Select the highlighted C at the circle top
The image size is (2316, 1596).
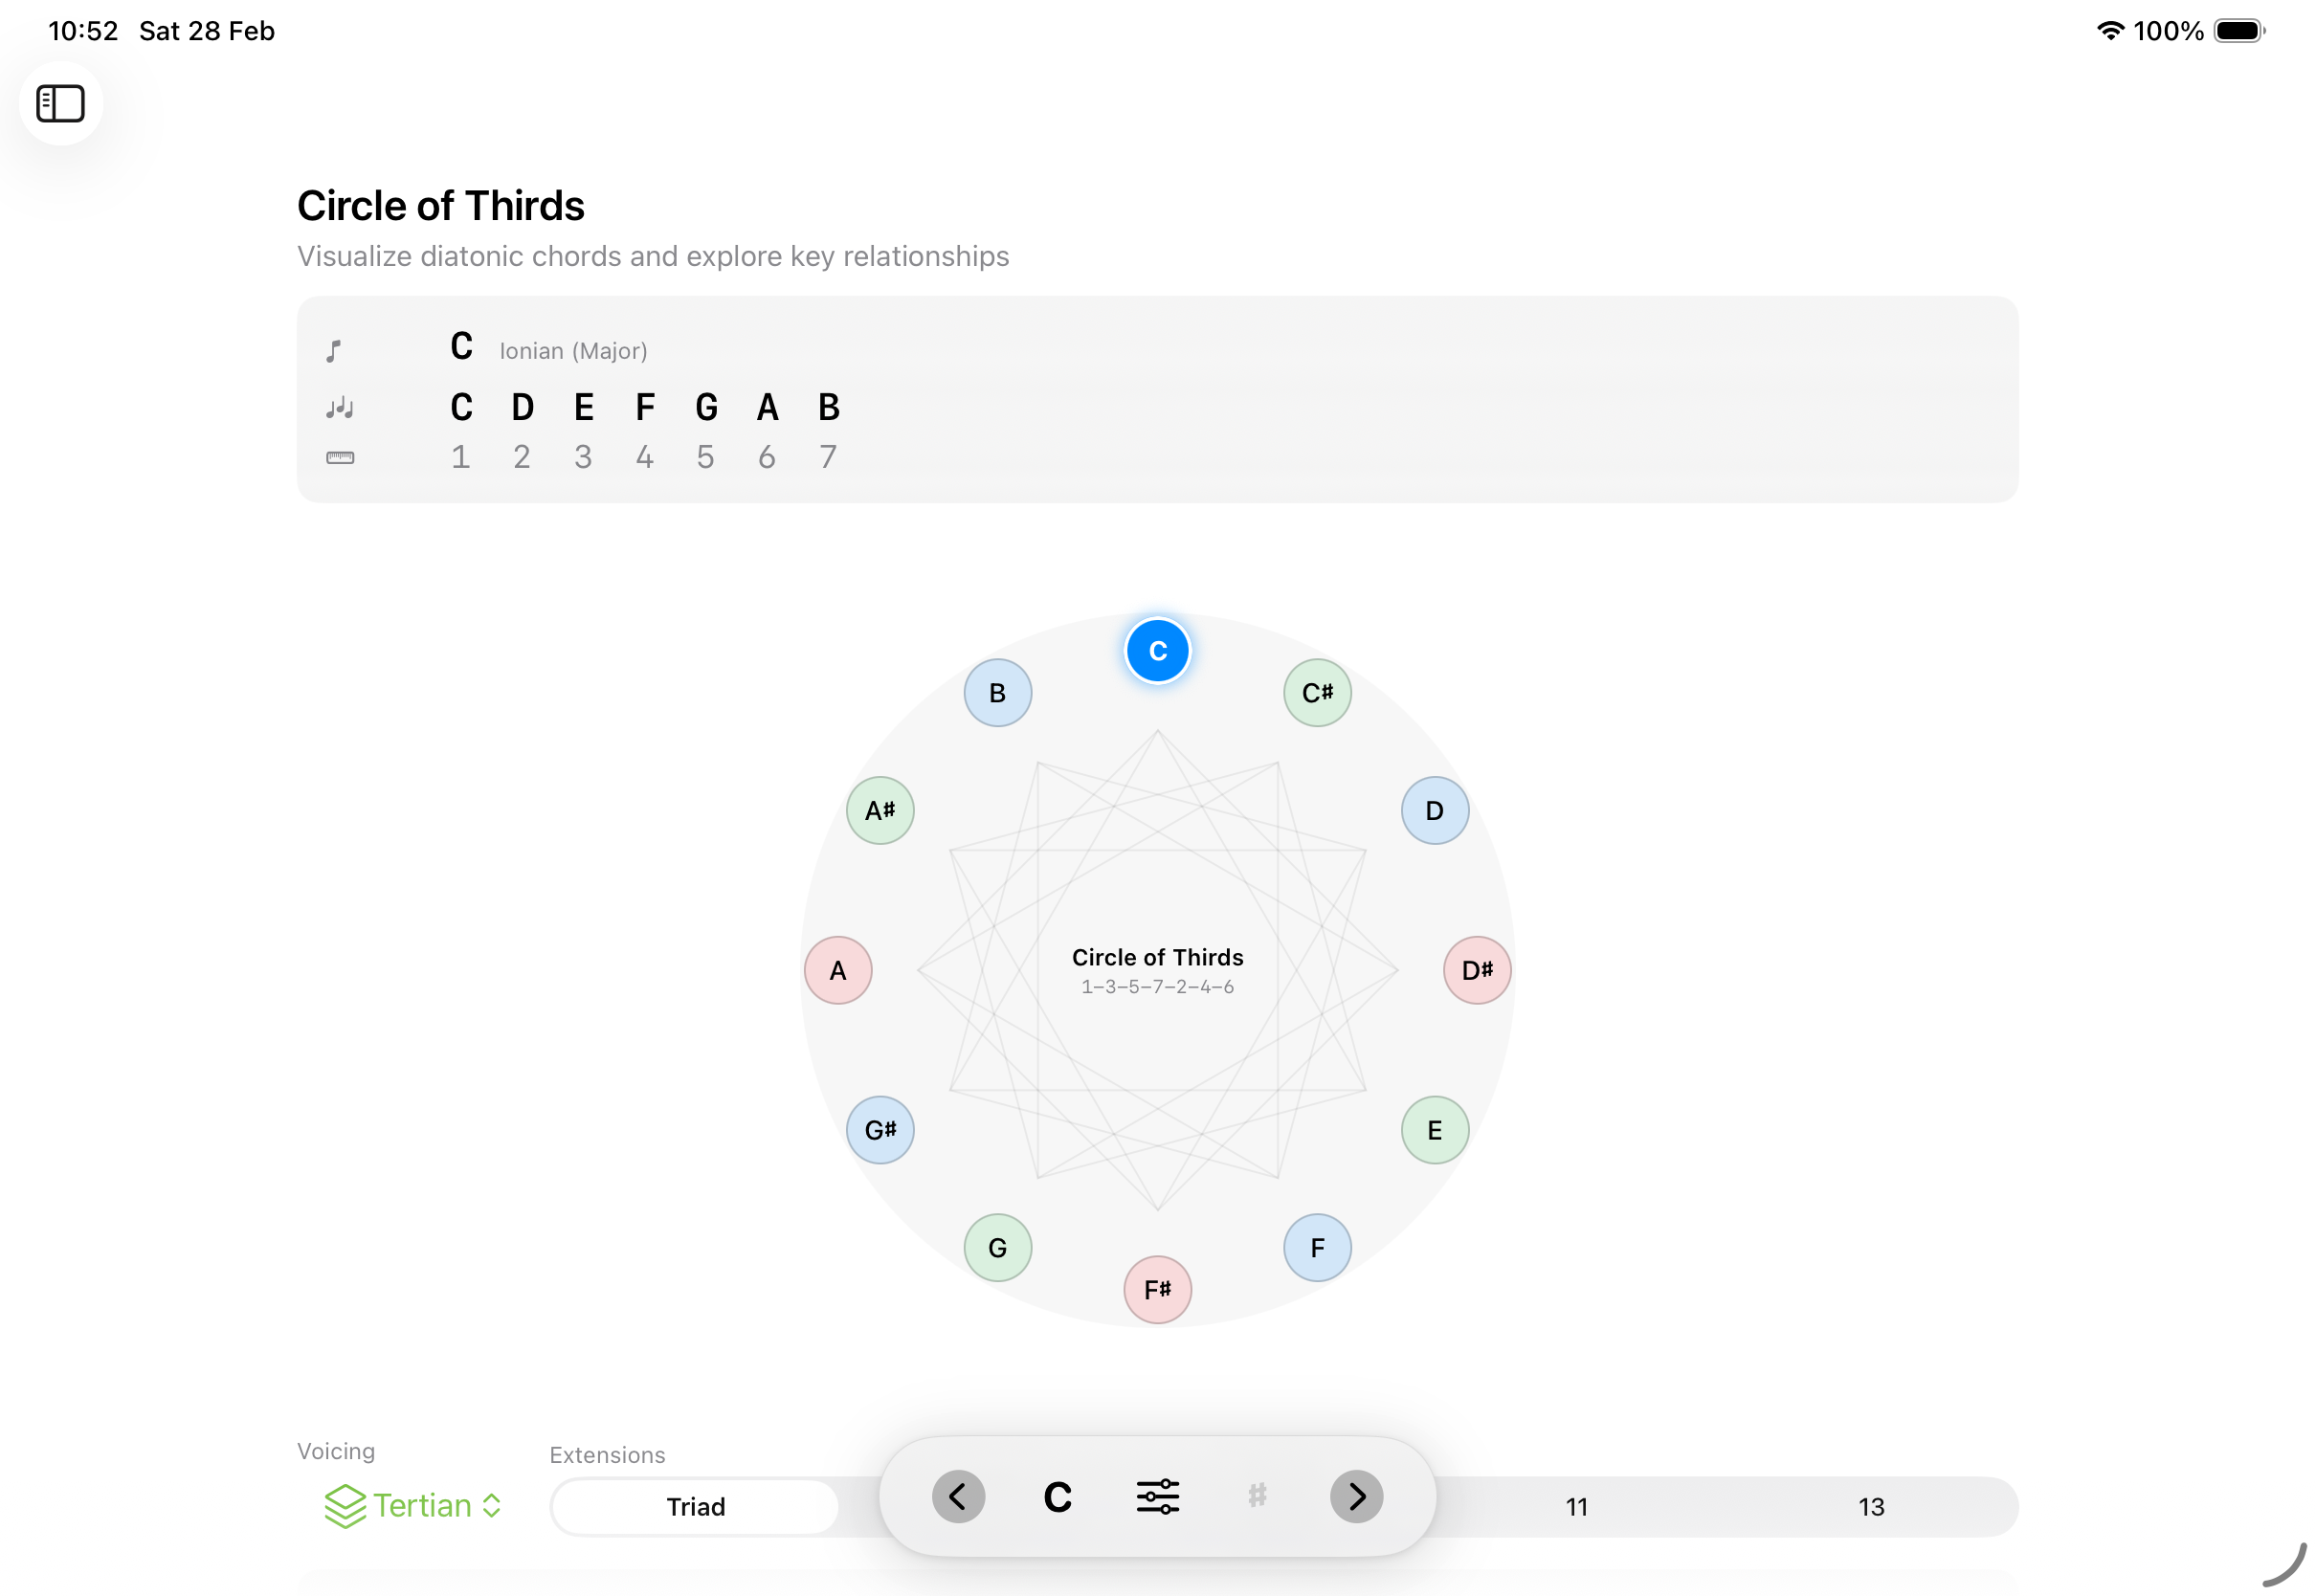pos(1158,650)
